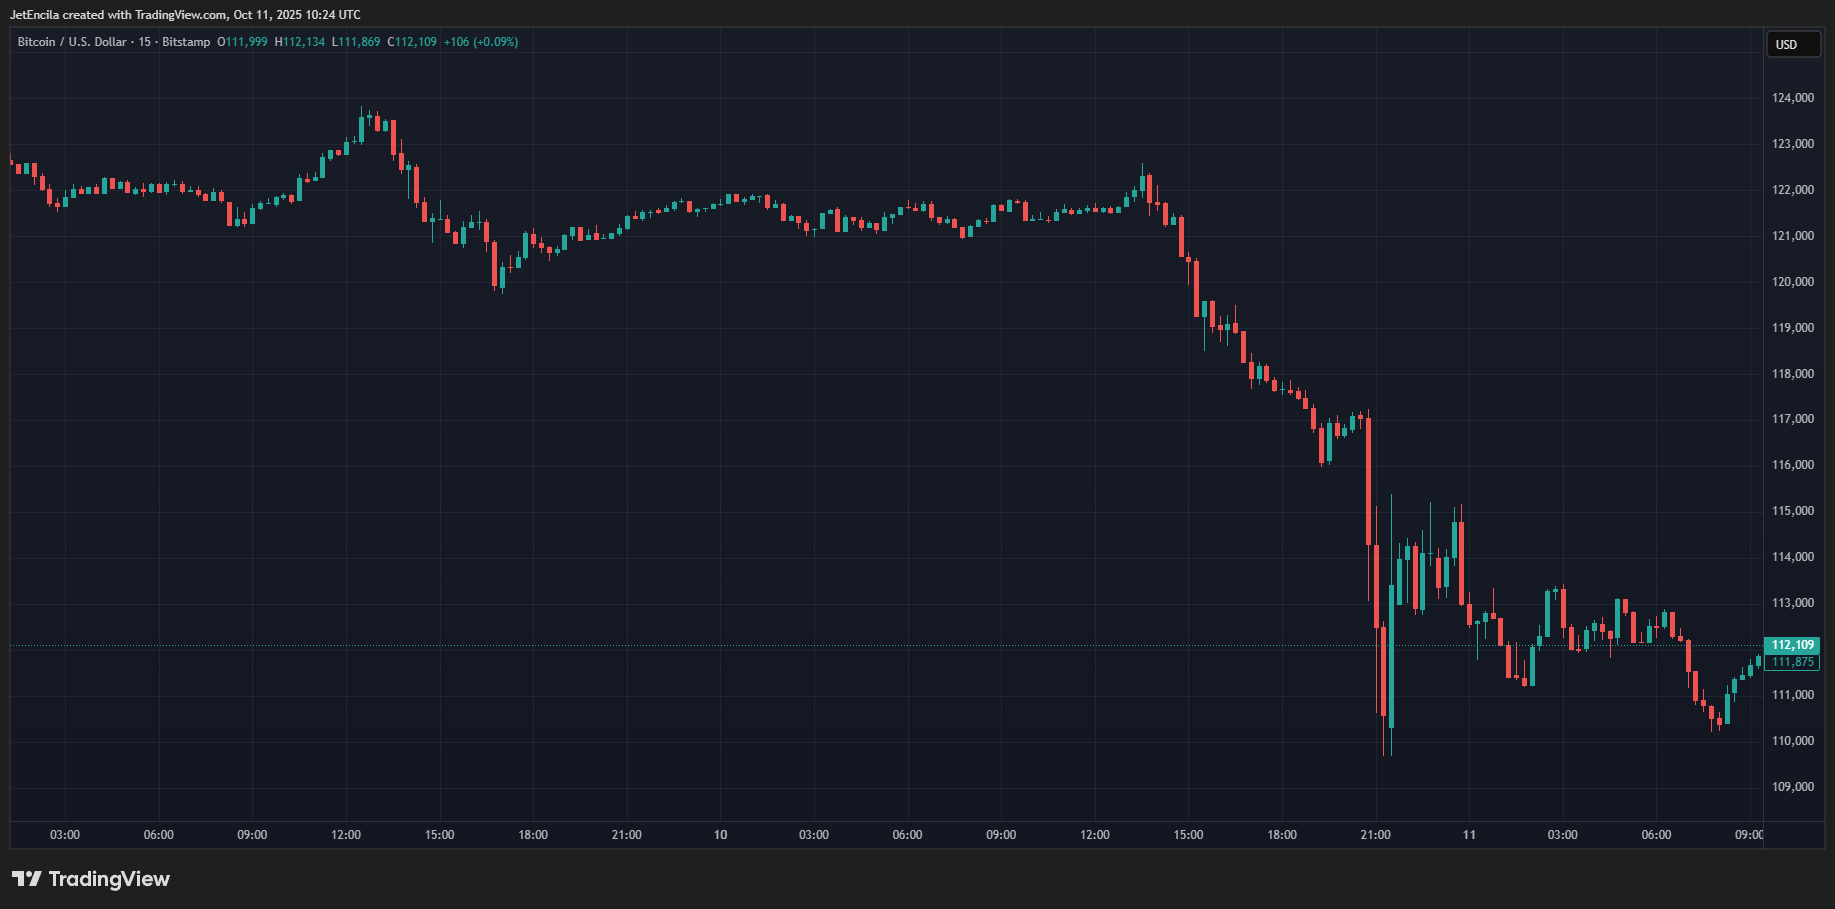Click the 111,875 price tag on axis
This screenshot has height=909, width=1835.
point(1792,662)
